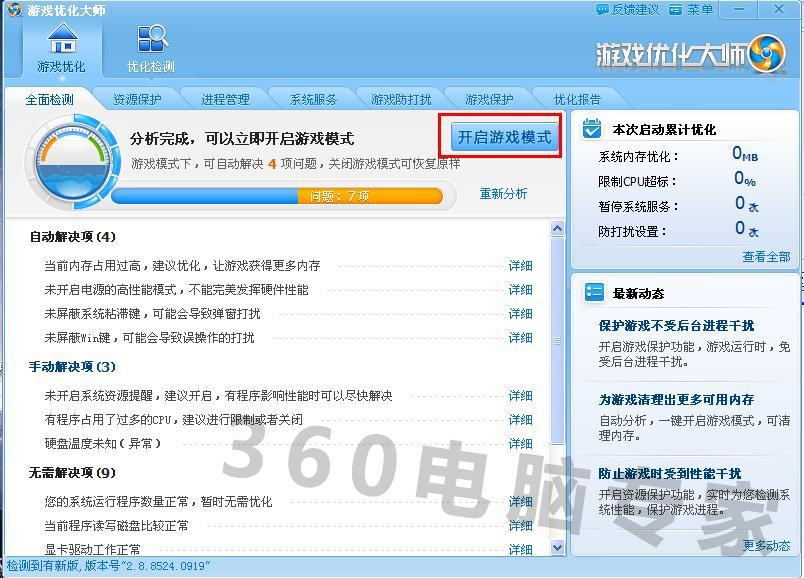Click the app logo in title bar
This screenshot has width=804, height=578.
point(14,10)
